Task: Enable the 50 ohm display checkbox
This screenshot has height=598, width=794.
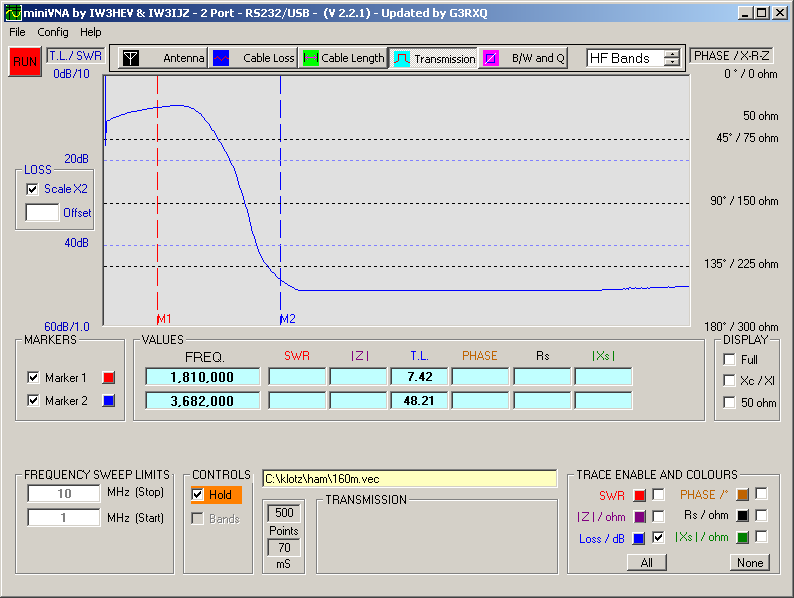Action: point(729,402)
